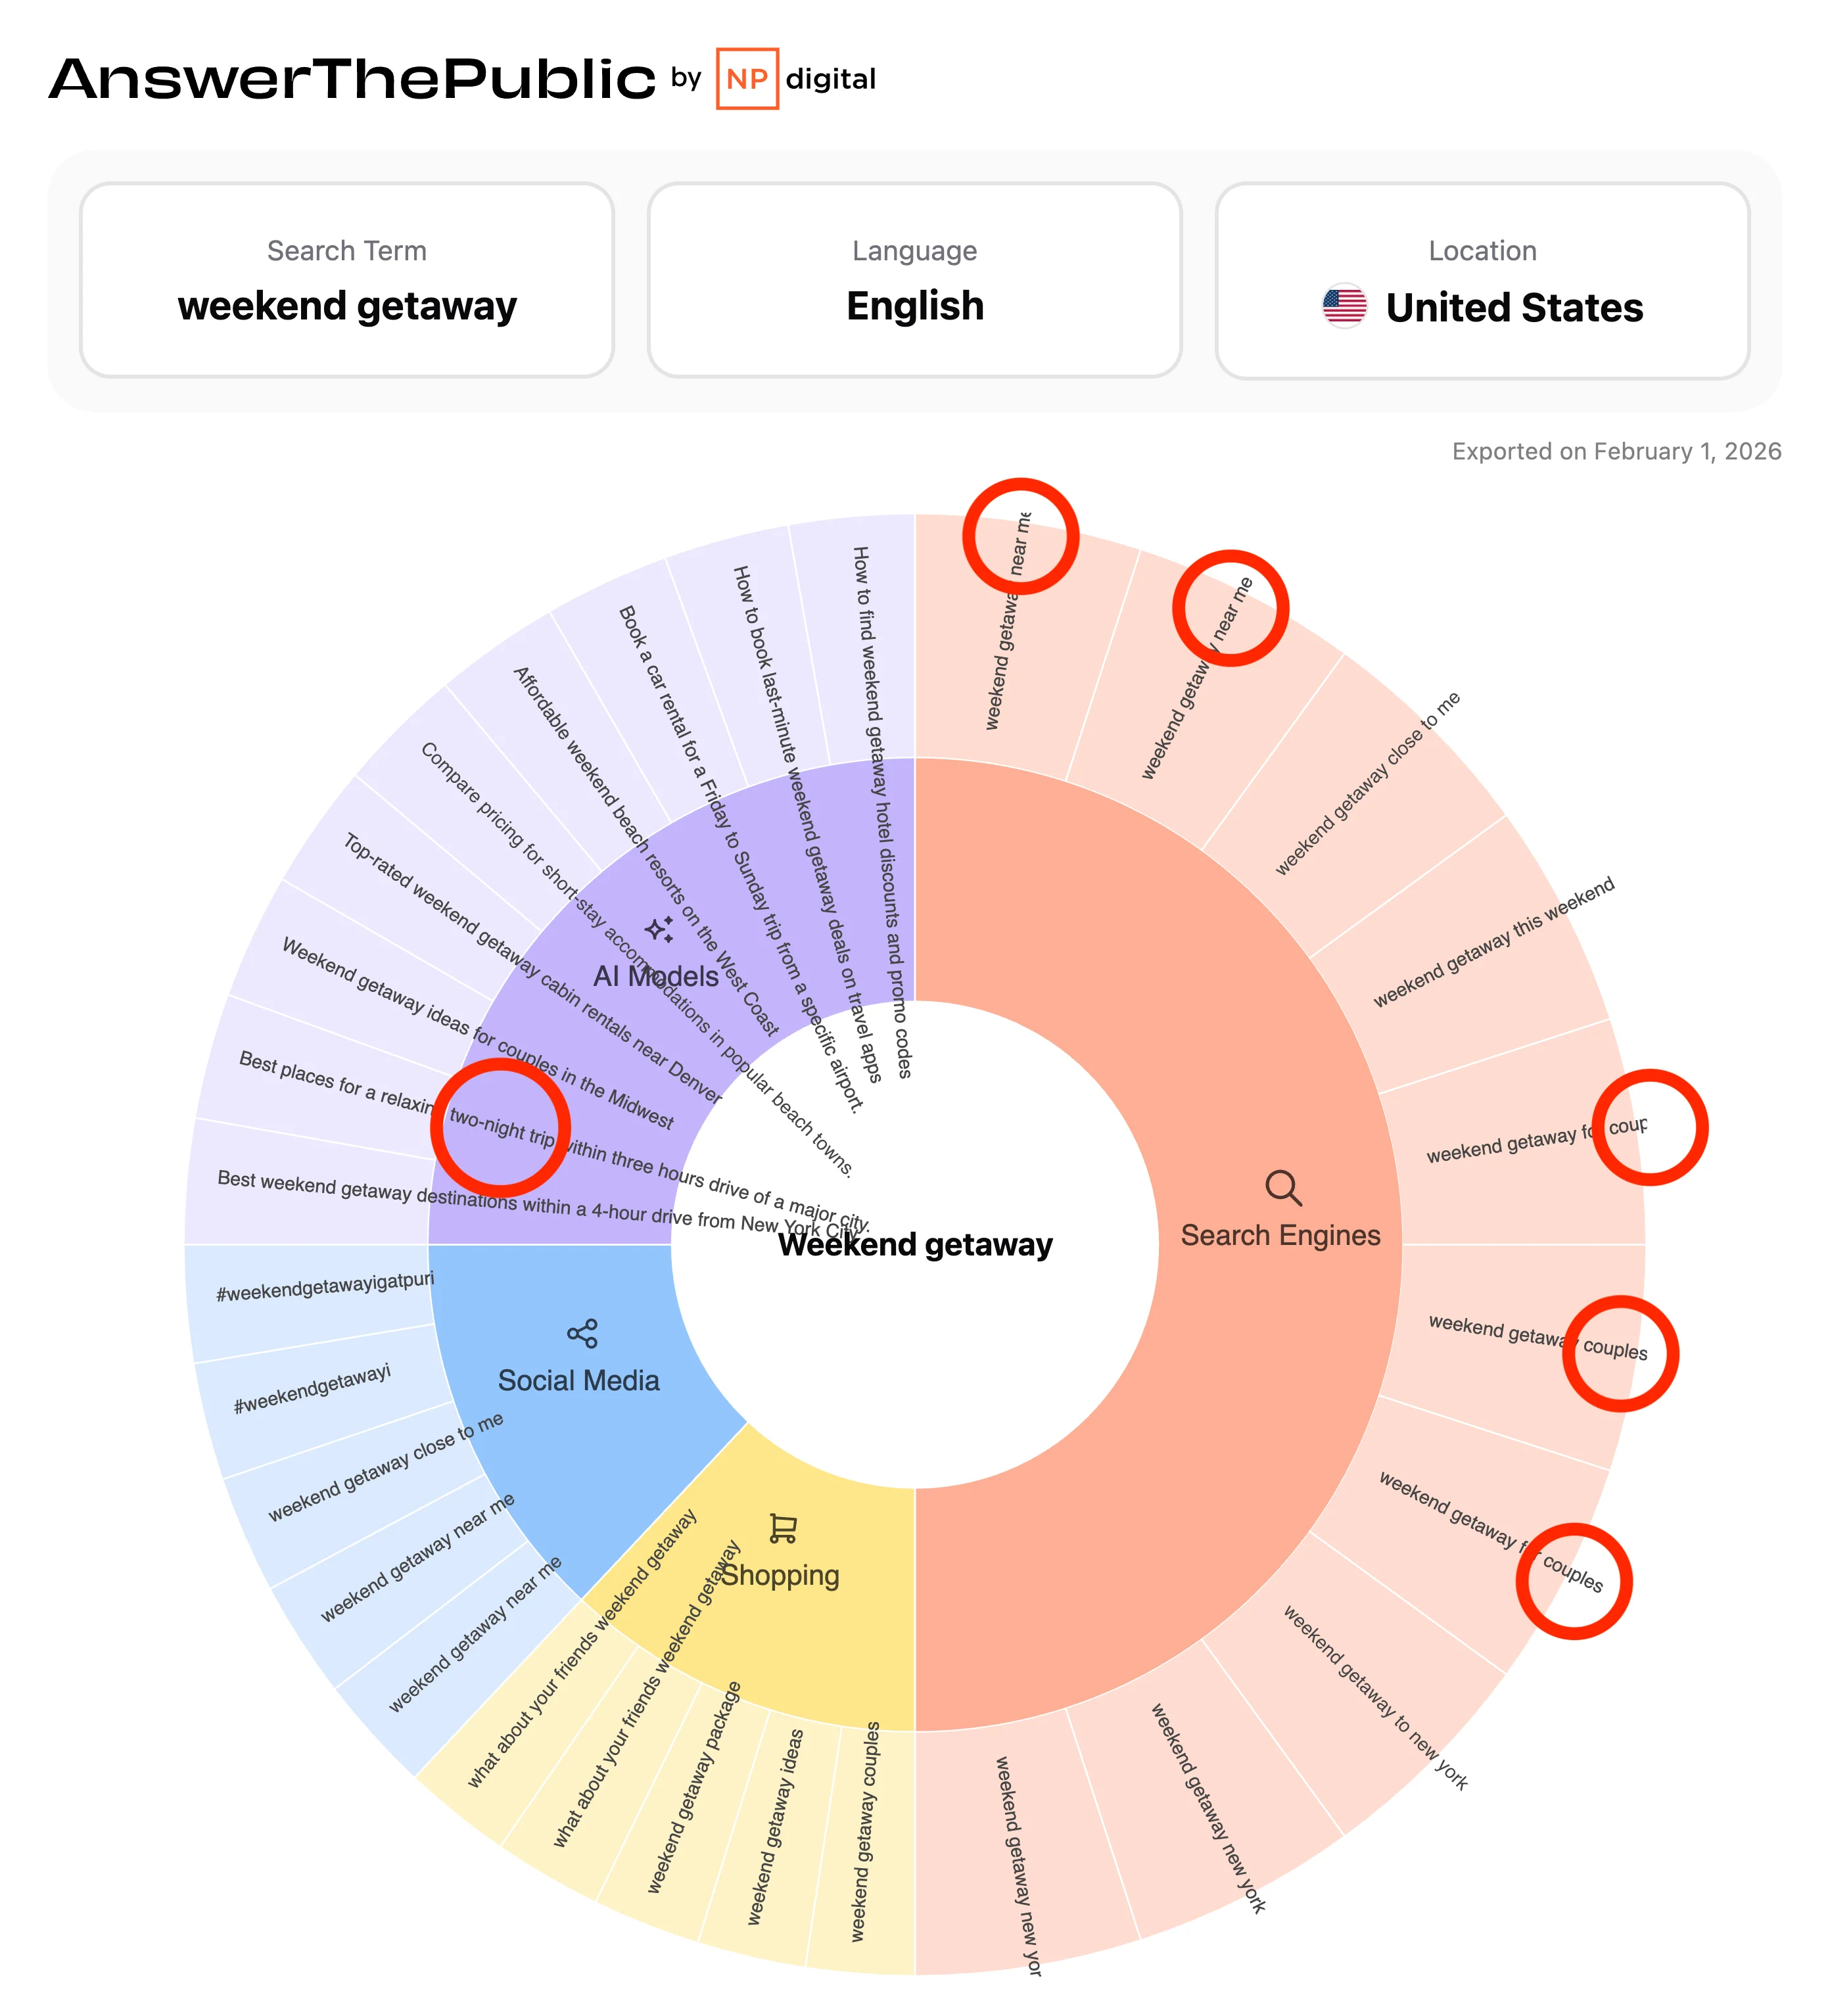Select the Shopping segment label
Screen dimensions: 1830x2016
pyautogui.click(x=781, y=1576)
